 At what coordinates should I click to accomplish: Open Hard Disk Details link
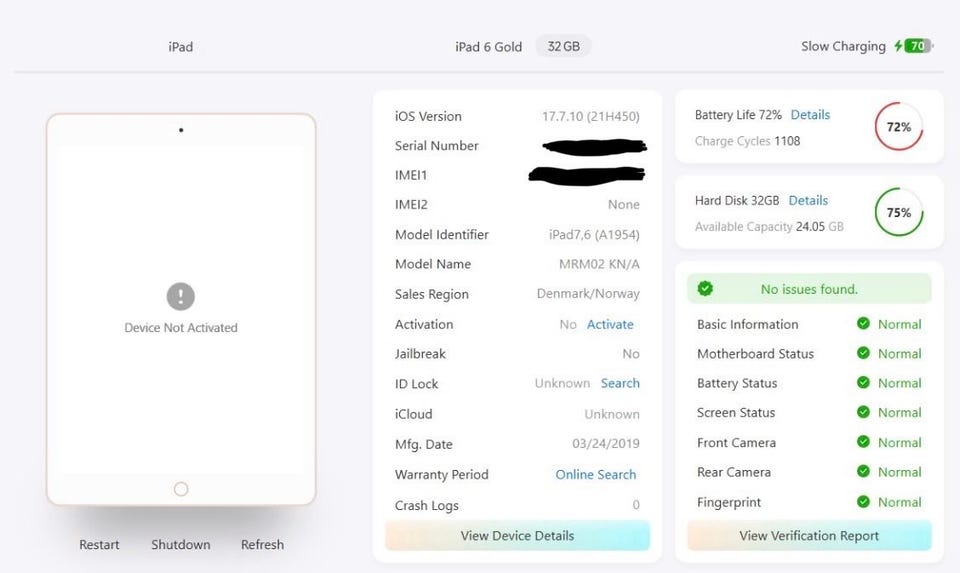(x=808, y=200)
